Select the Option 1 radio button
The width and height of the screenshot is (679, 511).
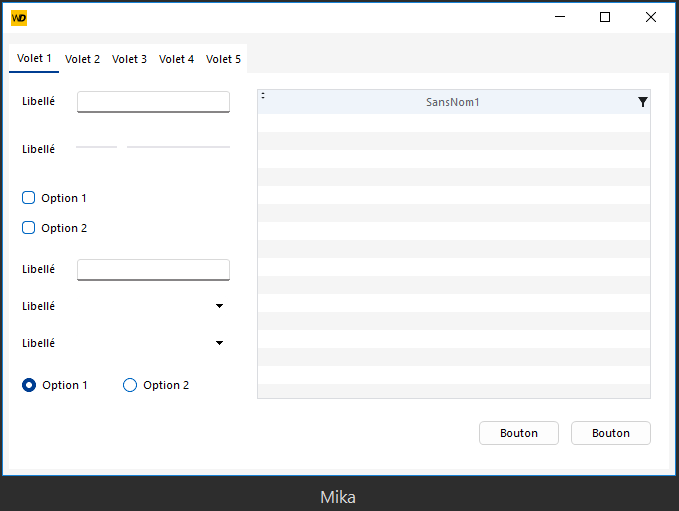click(29, 385)
